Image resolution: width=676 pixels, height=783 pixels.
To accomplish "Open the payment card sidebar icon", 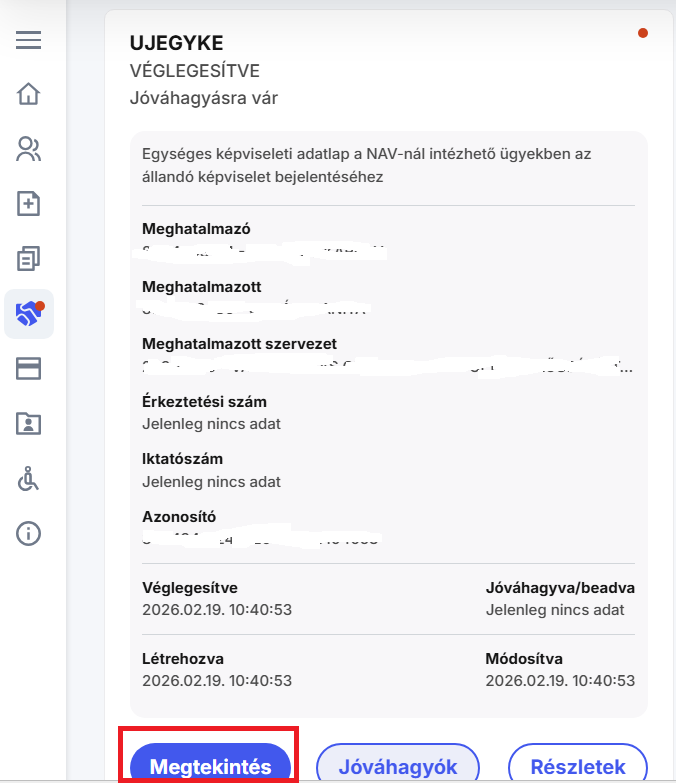I will 28,369.
